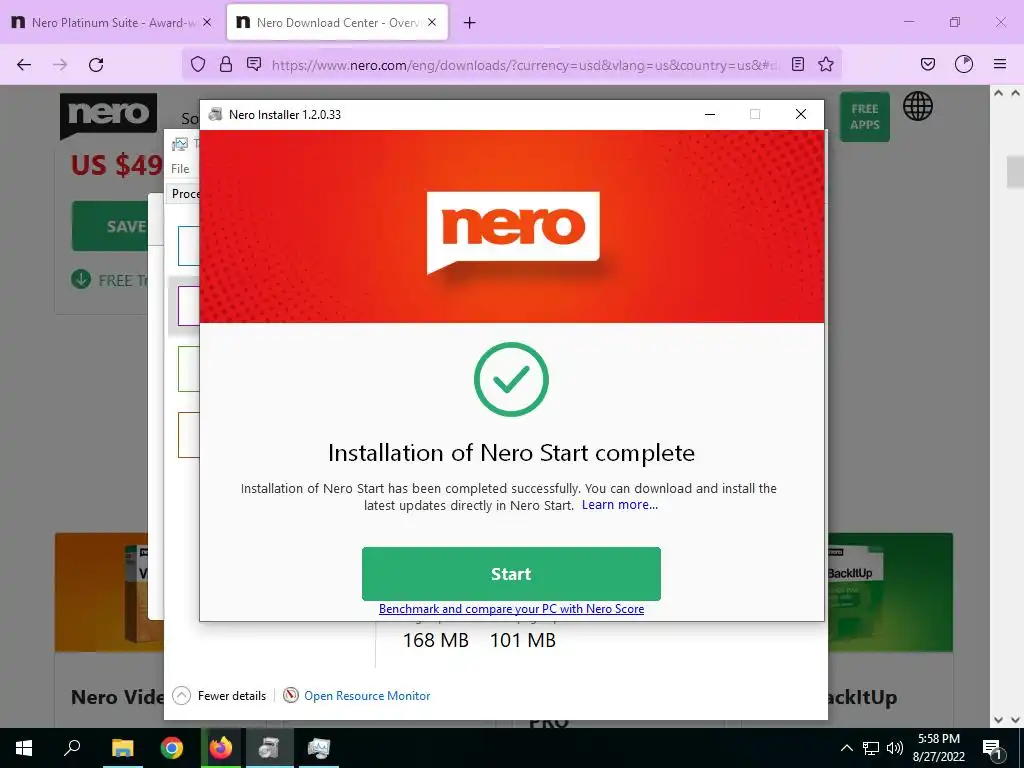Go forward in Firefox history
Viewport: 1024px width, 768px height.
coord(60,64)
